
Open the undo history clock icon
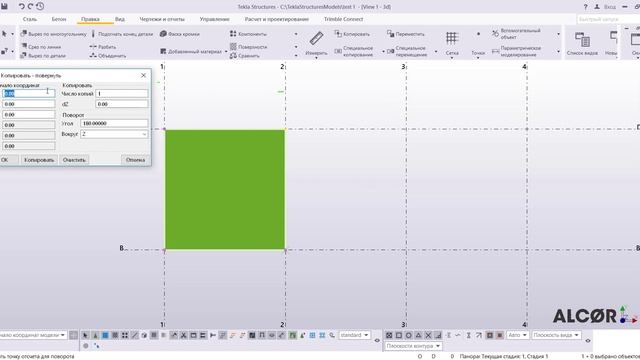coord(40,7)
